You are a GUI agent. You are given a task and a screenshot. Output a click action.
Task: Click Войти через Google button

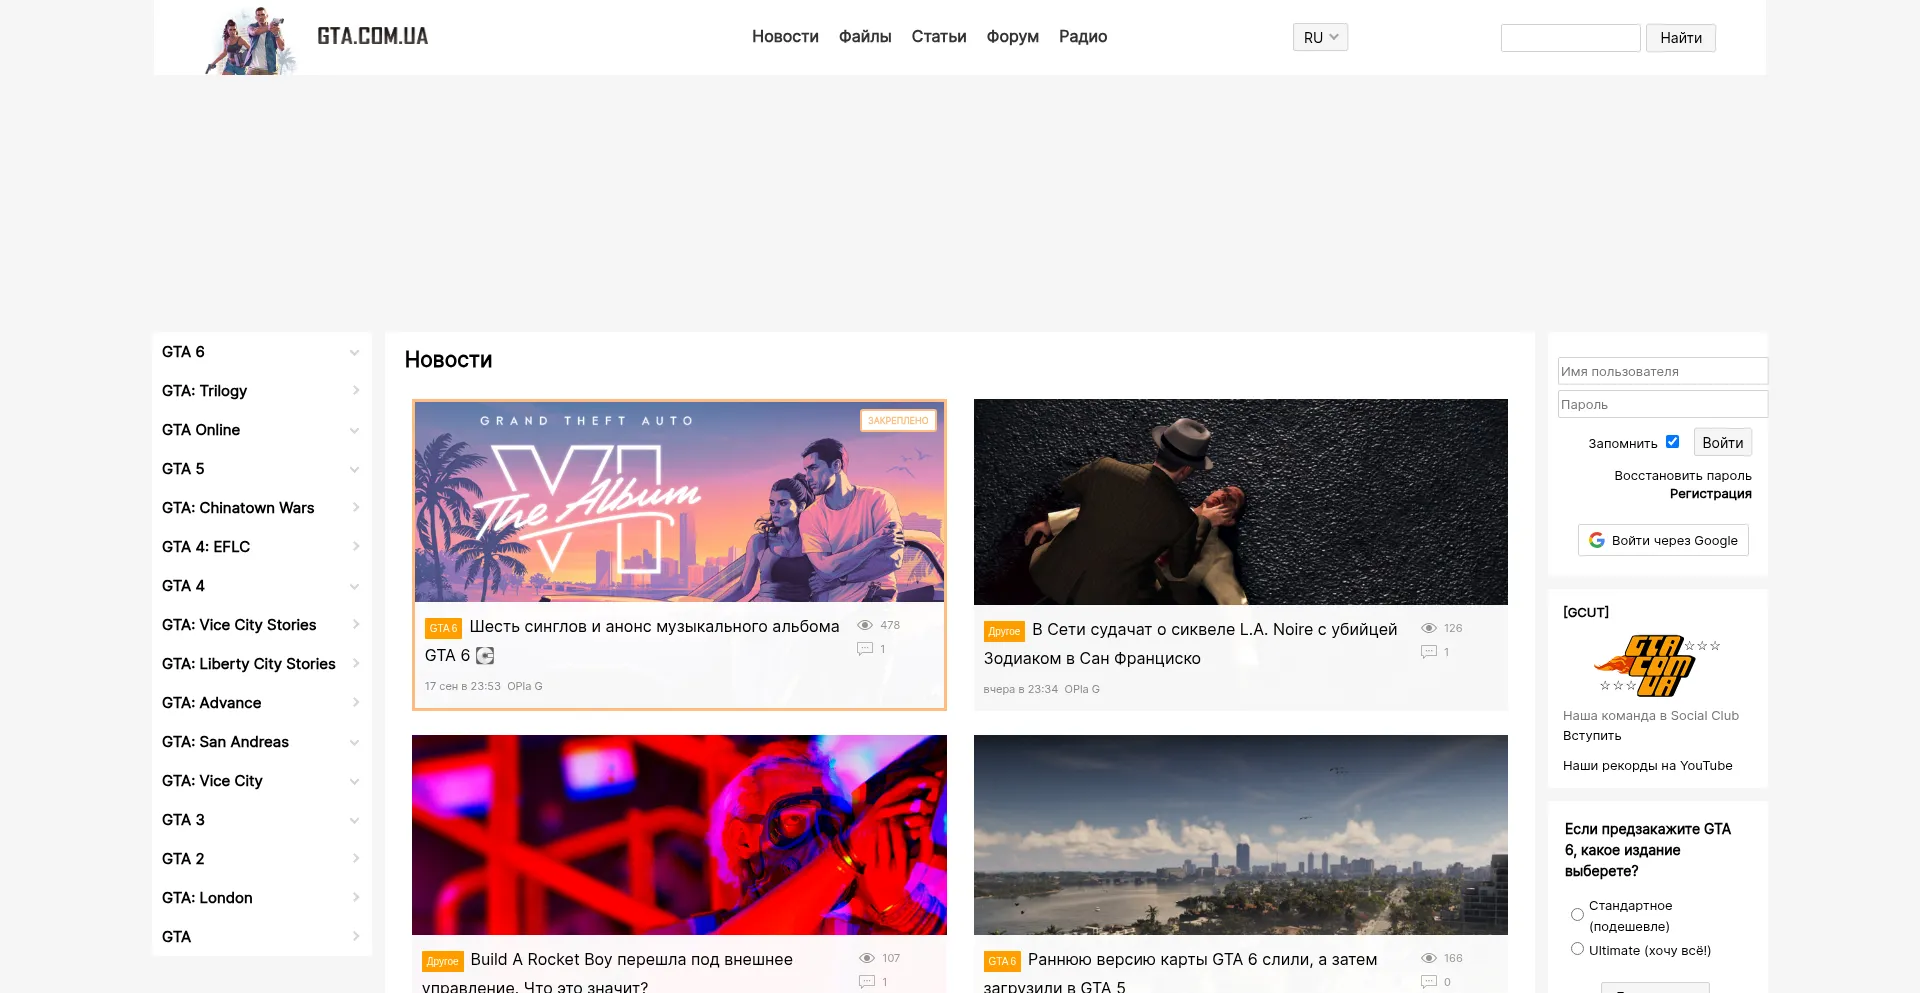[x=1663, y=540]
